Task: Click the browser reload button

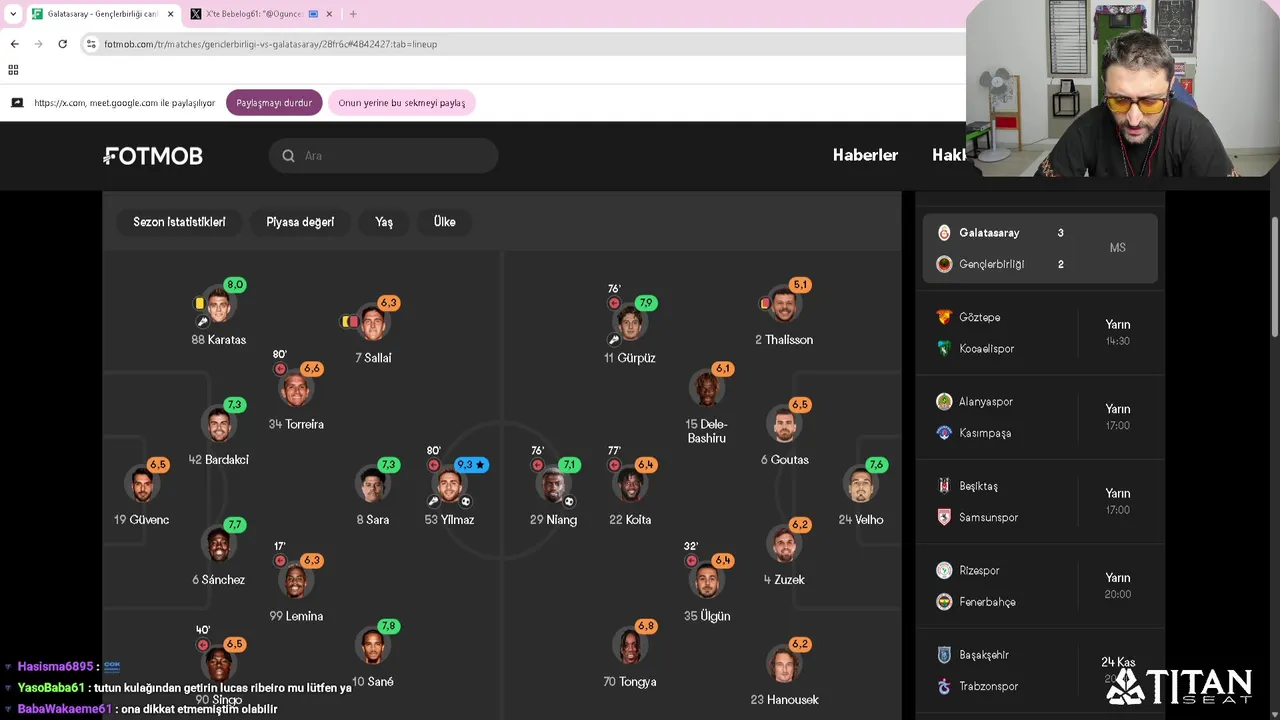Action: (62, 44)
